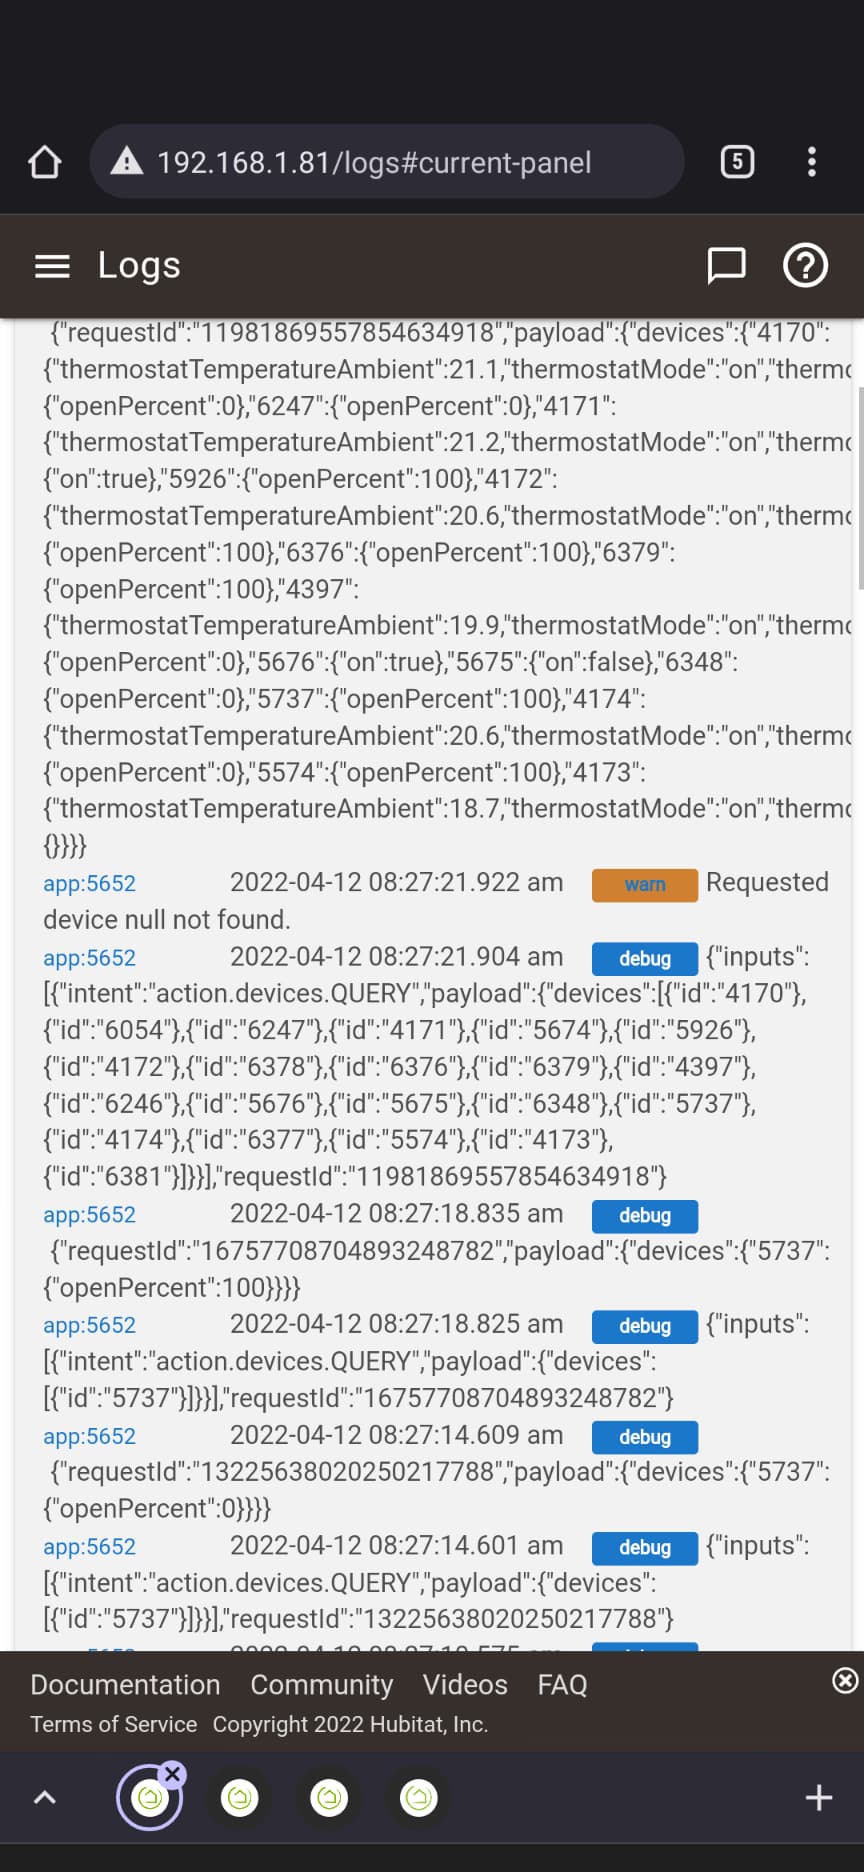The width and height of the screenshot is (864, 1872).
Task: Open the Hubitat hamburger navigation menu
Action: [52, 266]
